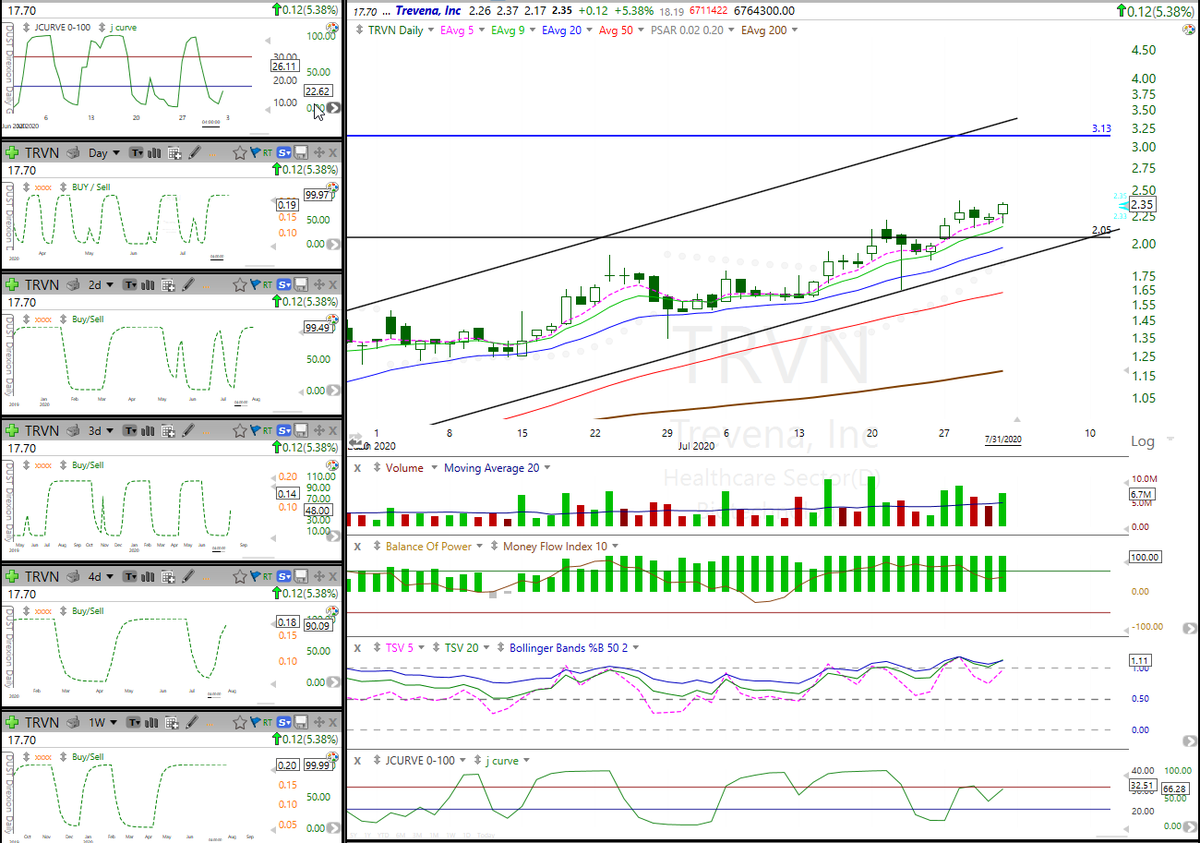Click the 7/31/2020 date marker

coord(1003,440)
